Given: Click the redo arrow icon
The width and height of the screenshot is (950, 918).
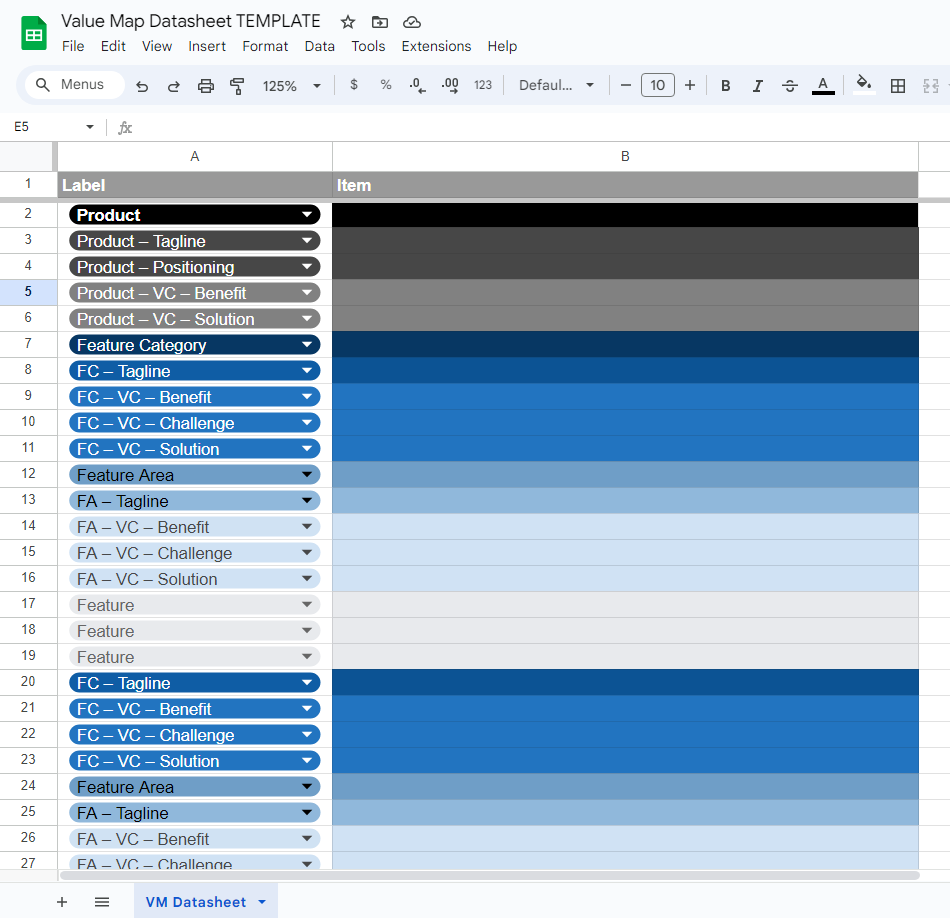Looking at the screenshot, I should click(174, 86).
